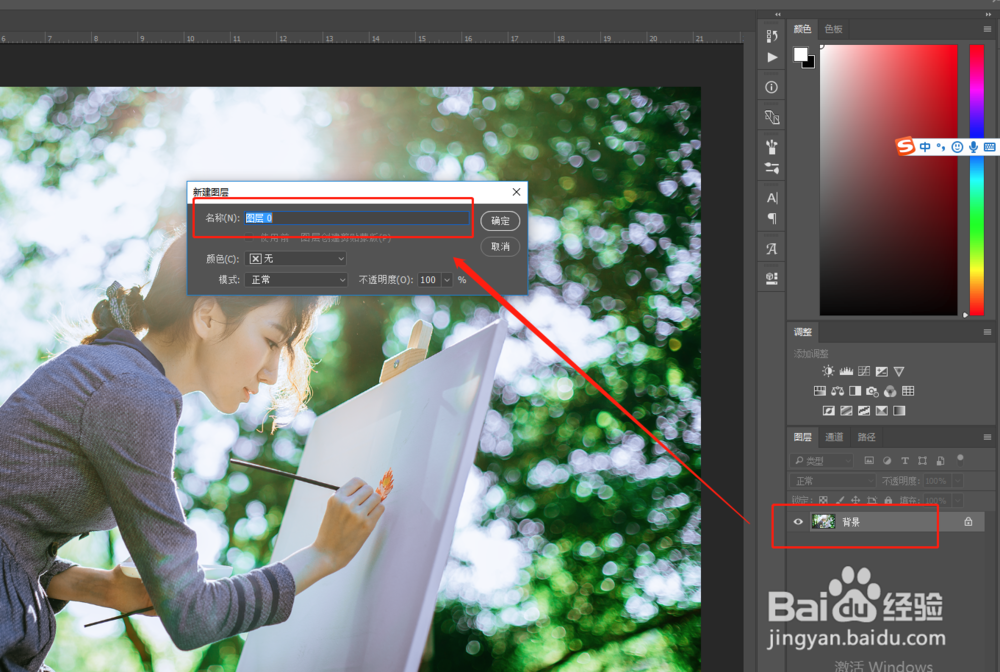Add a Threshold adjustment
1000x672 pixels.
pos(864,411)
